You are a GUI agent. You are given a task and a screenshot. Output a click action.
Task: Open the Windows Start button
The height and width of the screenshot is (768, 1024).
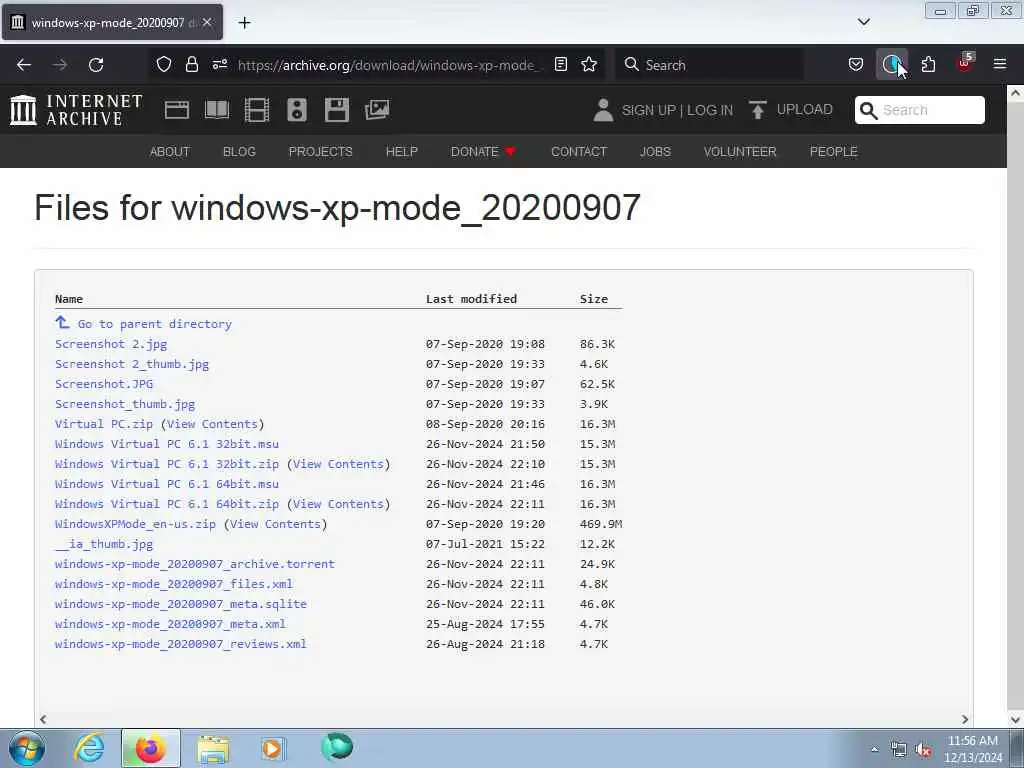tap(27, 748)
